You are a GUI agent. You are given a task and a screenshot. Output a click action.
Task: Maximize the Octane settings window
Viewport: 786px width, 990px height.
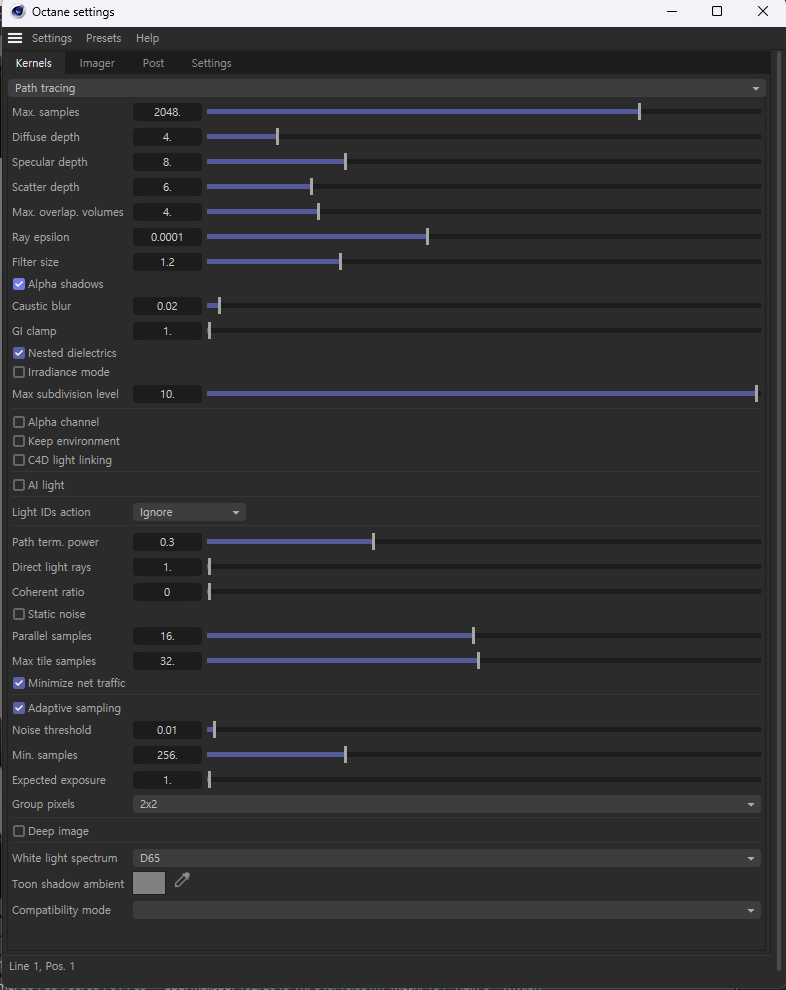717,11
